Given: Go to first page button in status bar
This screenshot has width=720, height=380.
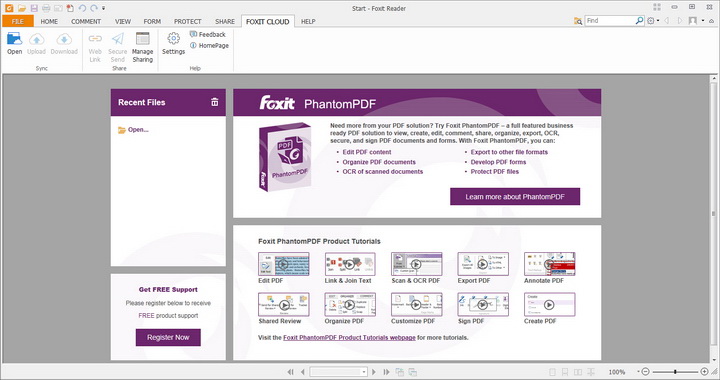Looking at the screenshot, I should (x=290, y=372).
